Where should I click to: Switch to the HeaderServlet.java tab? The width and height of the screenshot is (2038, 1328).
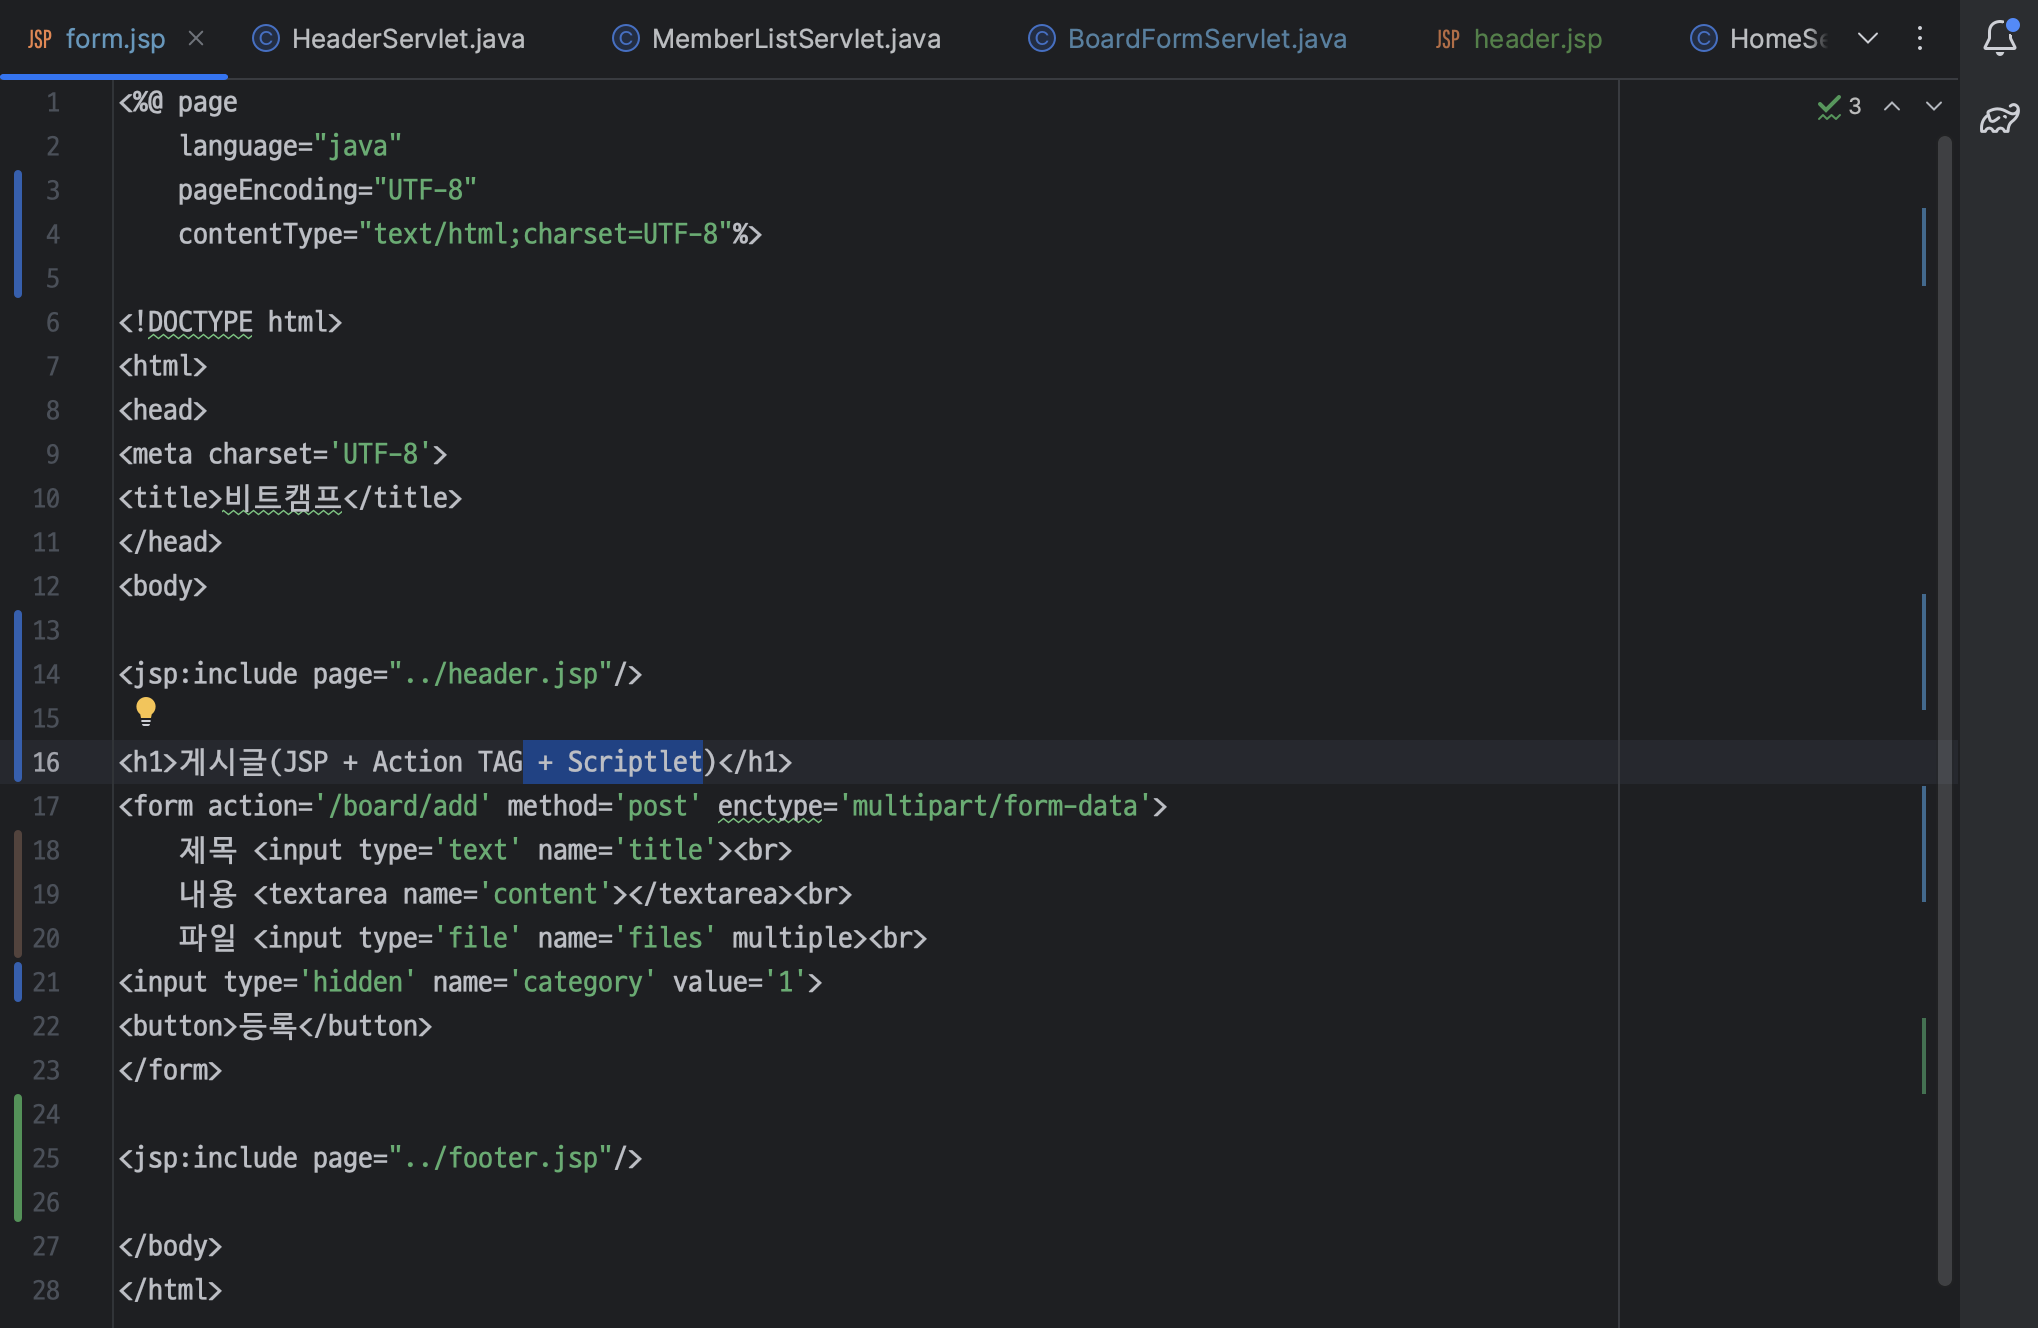pyautogui.click(x=407, y=39)
